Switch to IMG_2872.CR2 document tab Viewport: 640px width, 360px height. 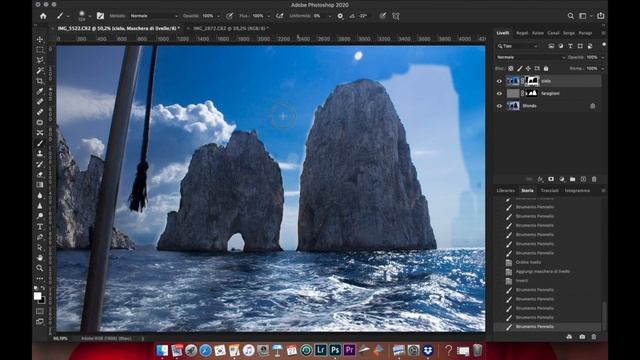click(231, 28)
